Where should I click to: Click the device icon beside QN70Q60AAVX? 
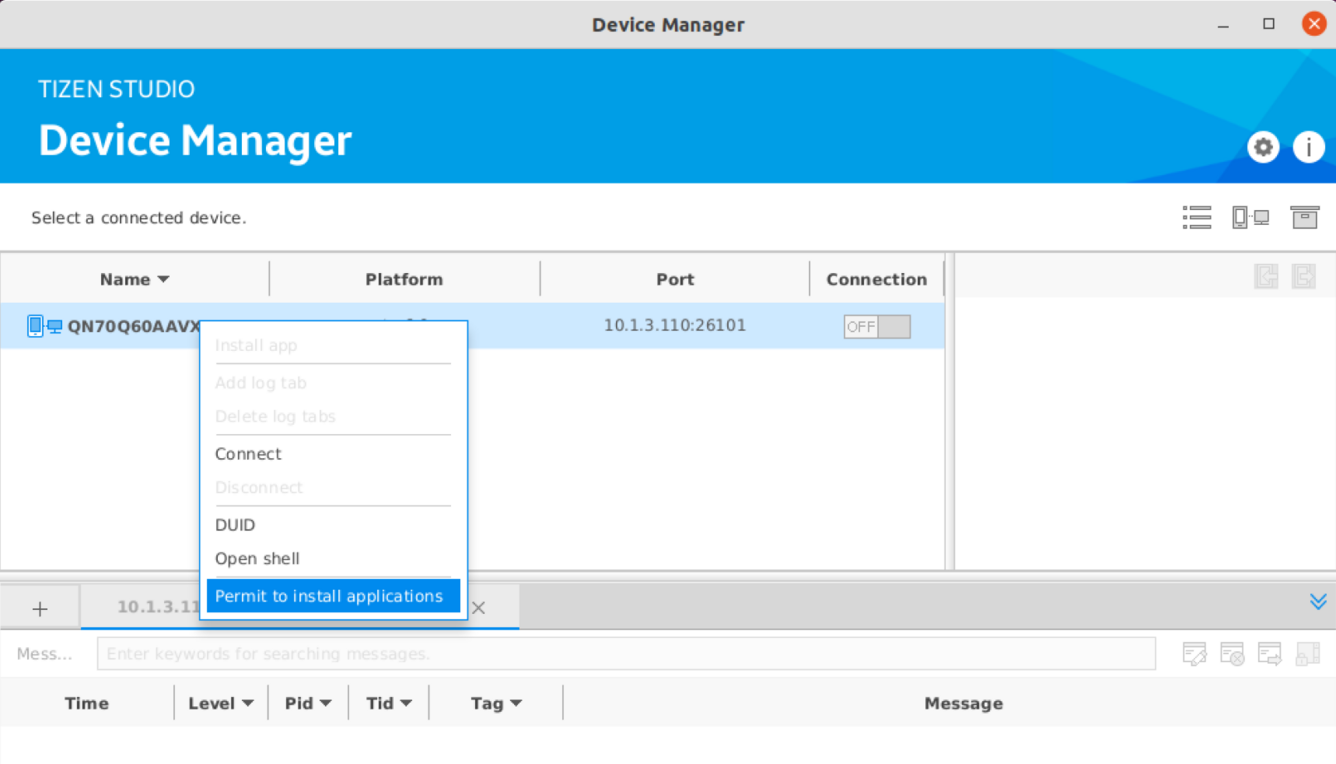pos(44,326)
